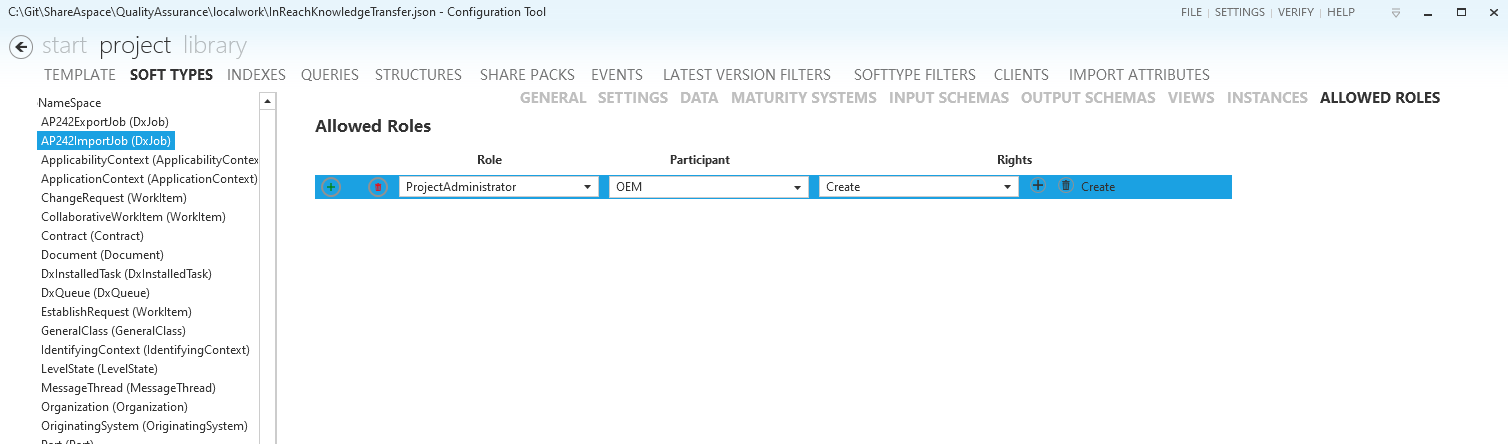Select Document (Document) soft type

tap(102, 255)
